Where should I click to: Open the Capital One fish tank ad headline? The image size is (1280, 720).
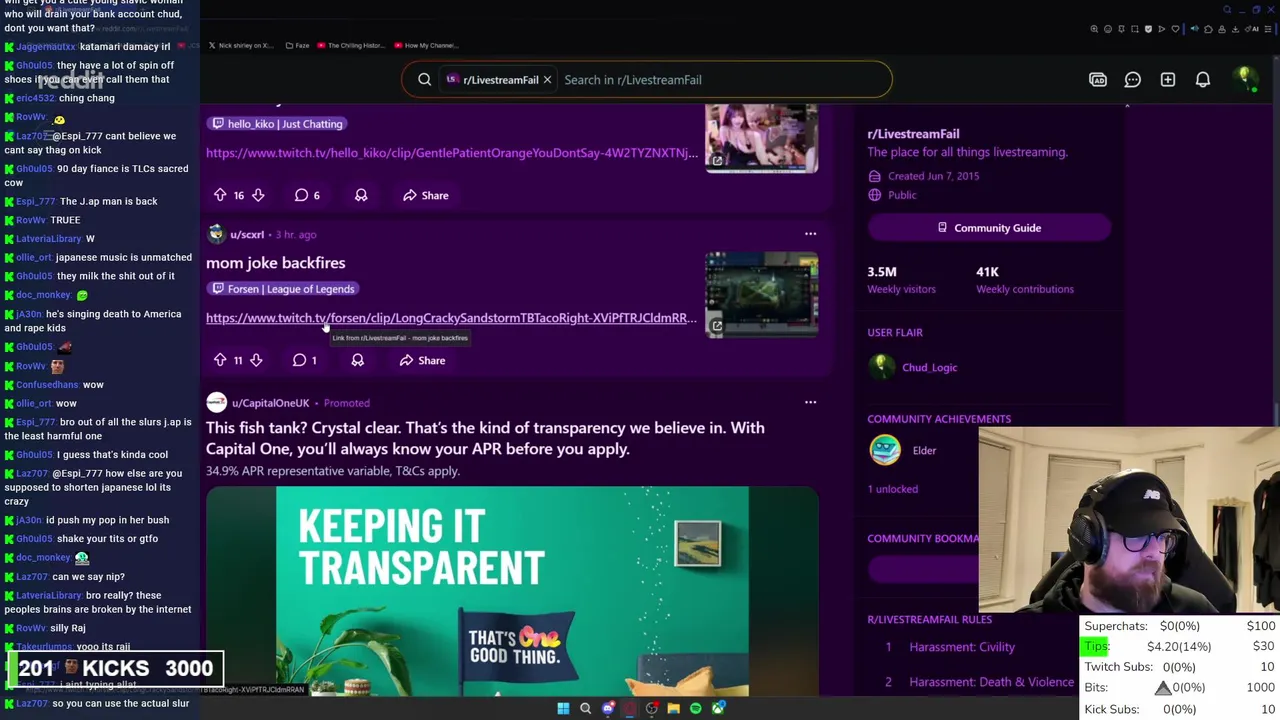(485, 438)
